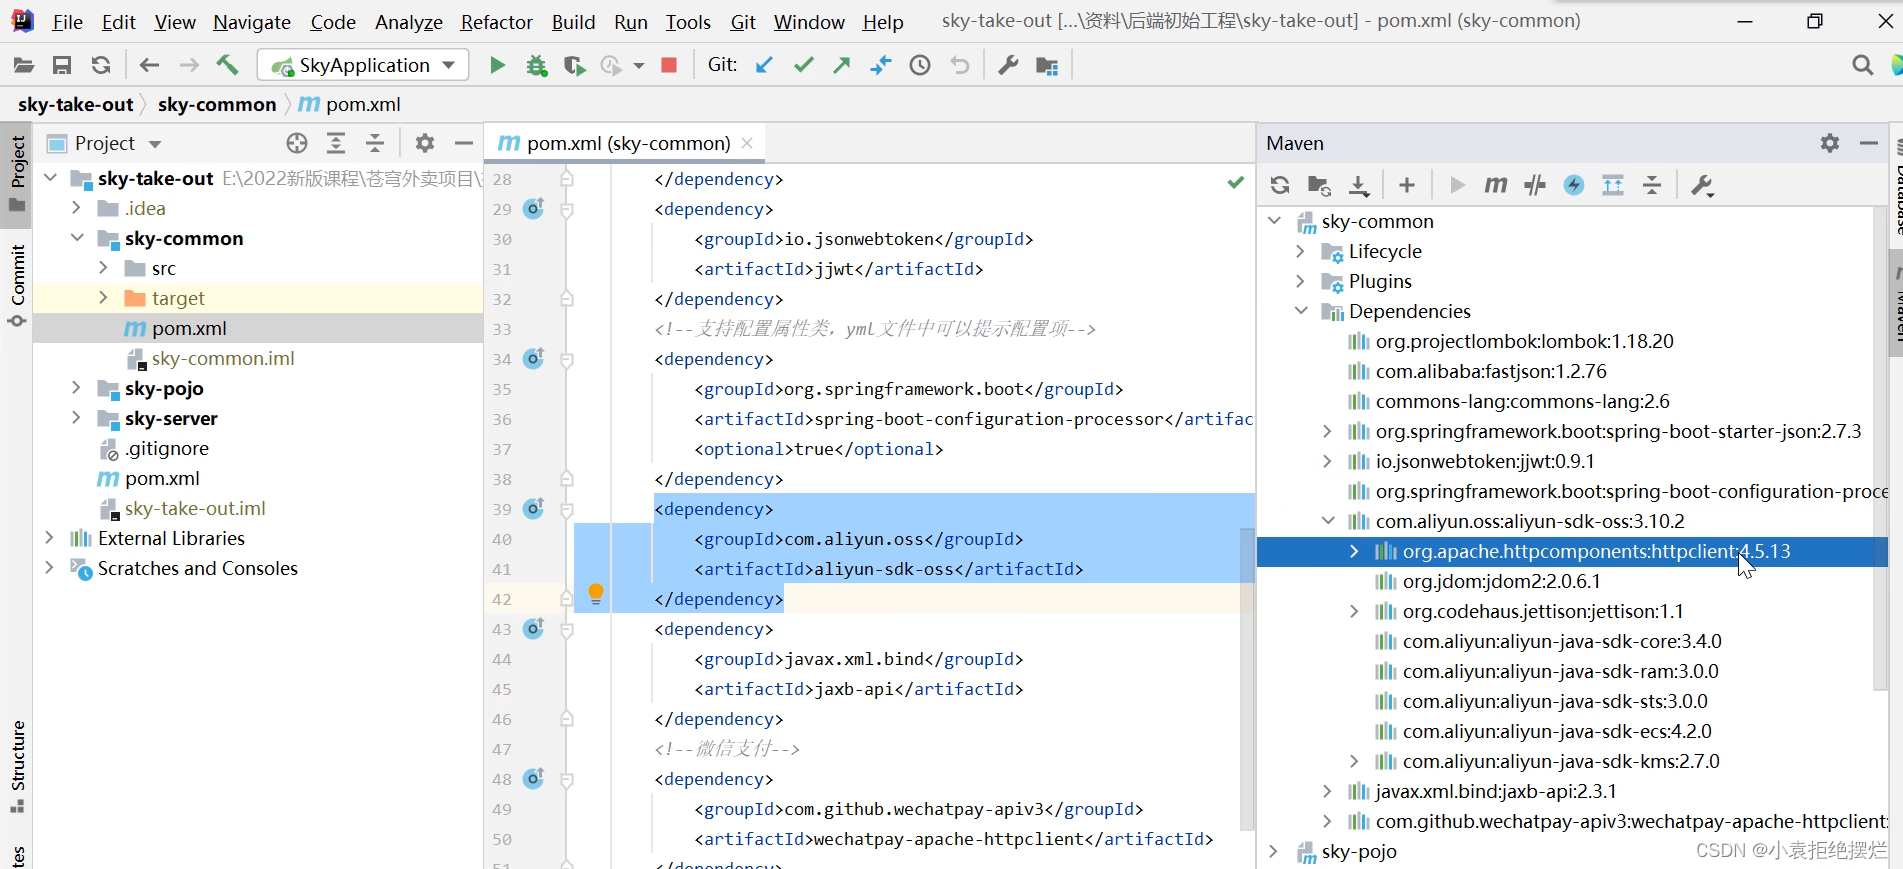This screenshot has width=1903, height=869.
Task: Open the Analyze menu
Action: pyautogui.click(x=408, y=21)
